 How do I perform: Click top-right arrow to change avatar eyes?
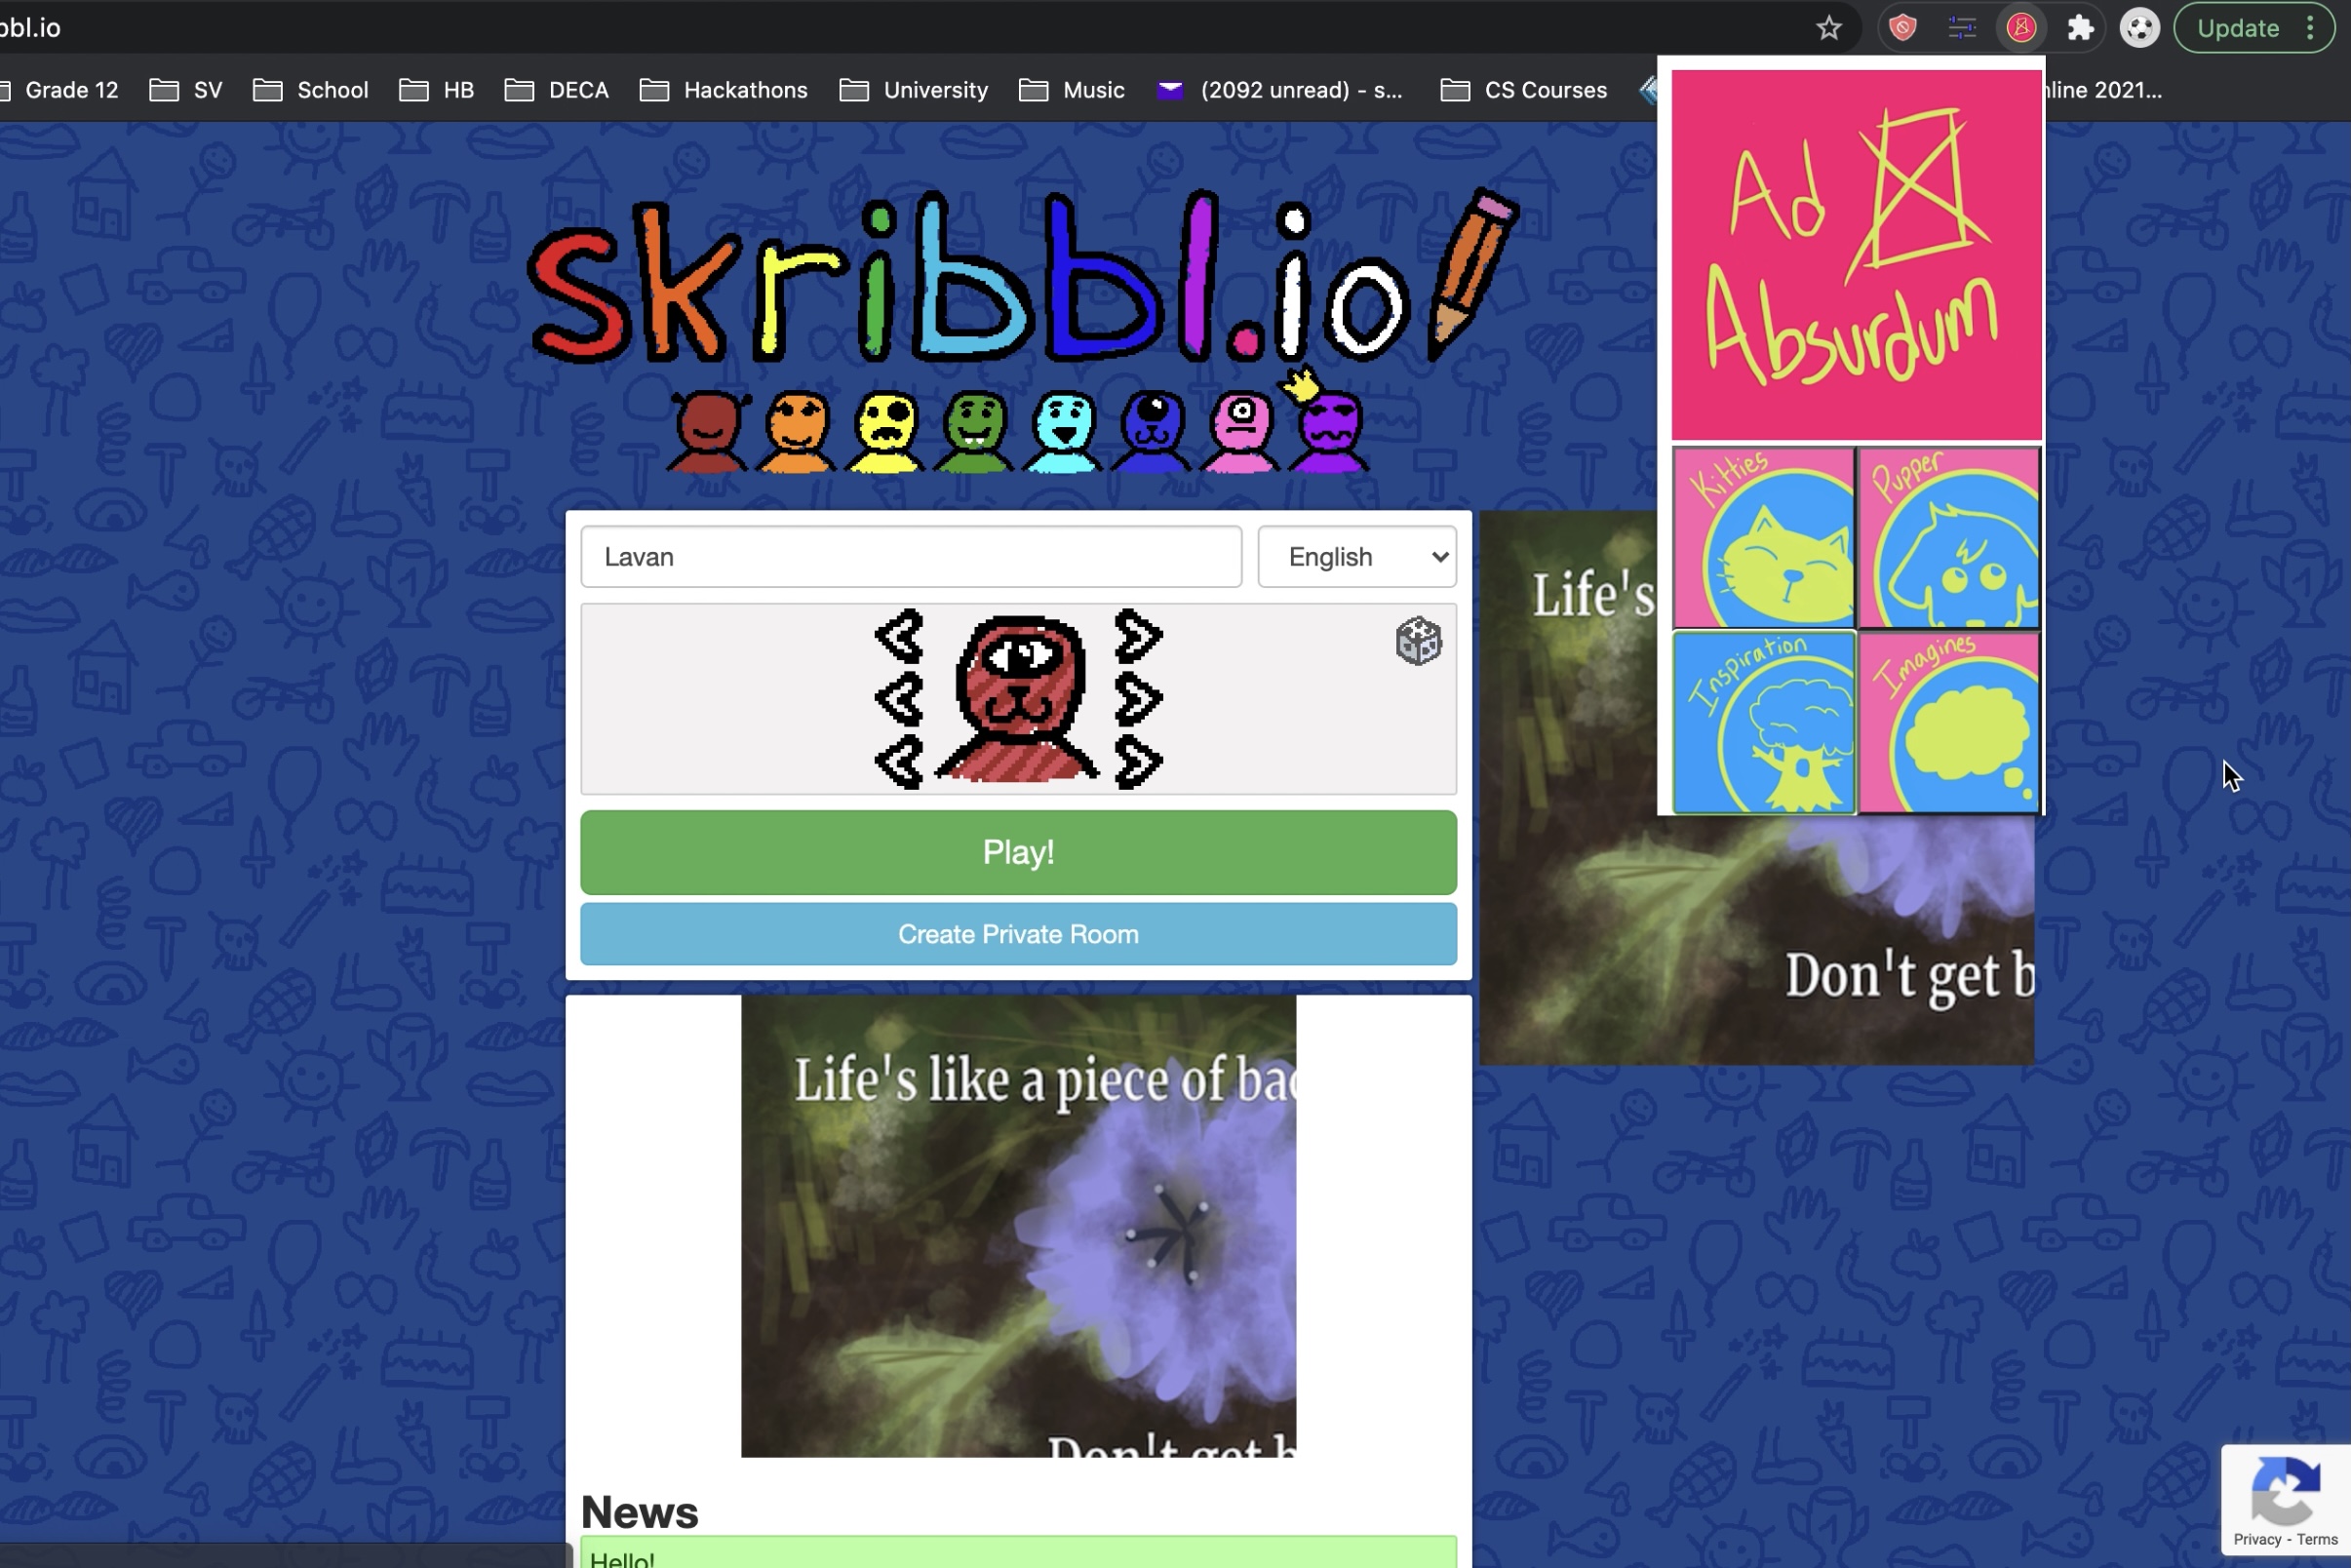[x=1138, y=636]
